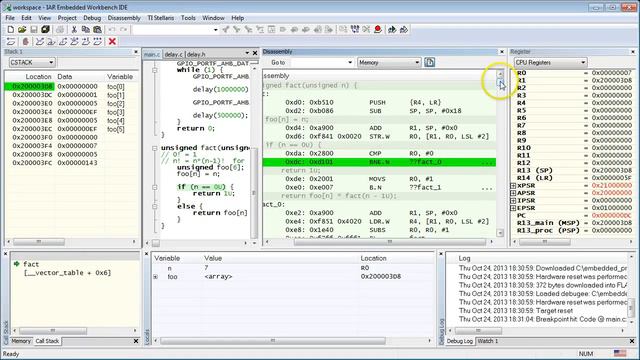Collapse the fact function code fold
This screenshot has width=640, height=360.
coord(155,148)
